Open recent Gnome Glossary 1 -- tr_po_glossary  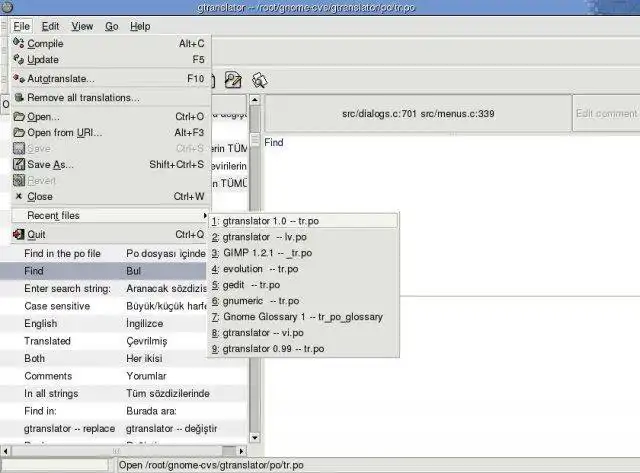[304, 317]
